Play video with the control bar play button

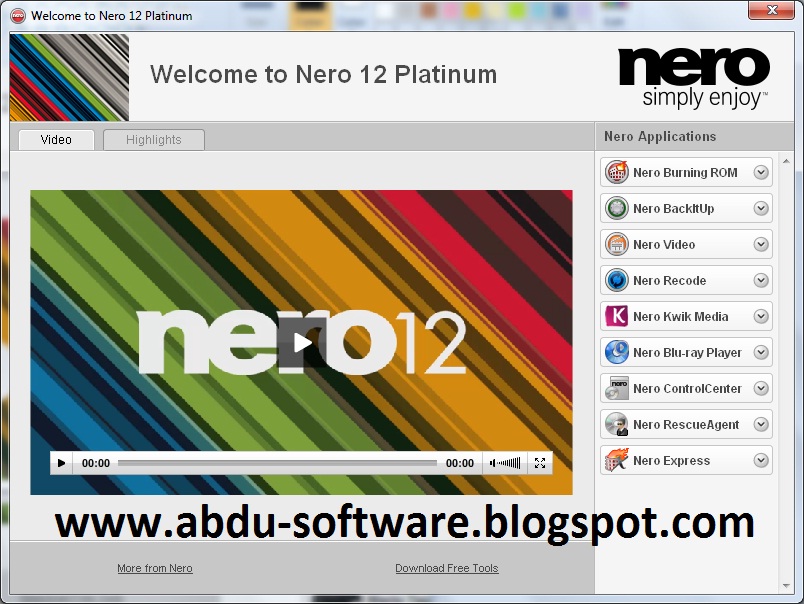point(62,463)
